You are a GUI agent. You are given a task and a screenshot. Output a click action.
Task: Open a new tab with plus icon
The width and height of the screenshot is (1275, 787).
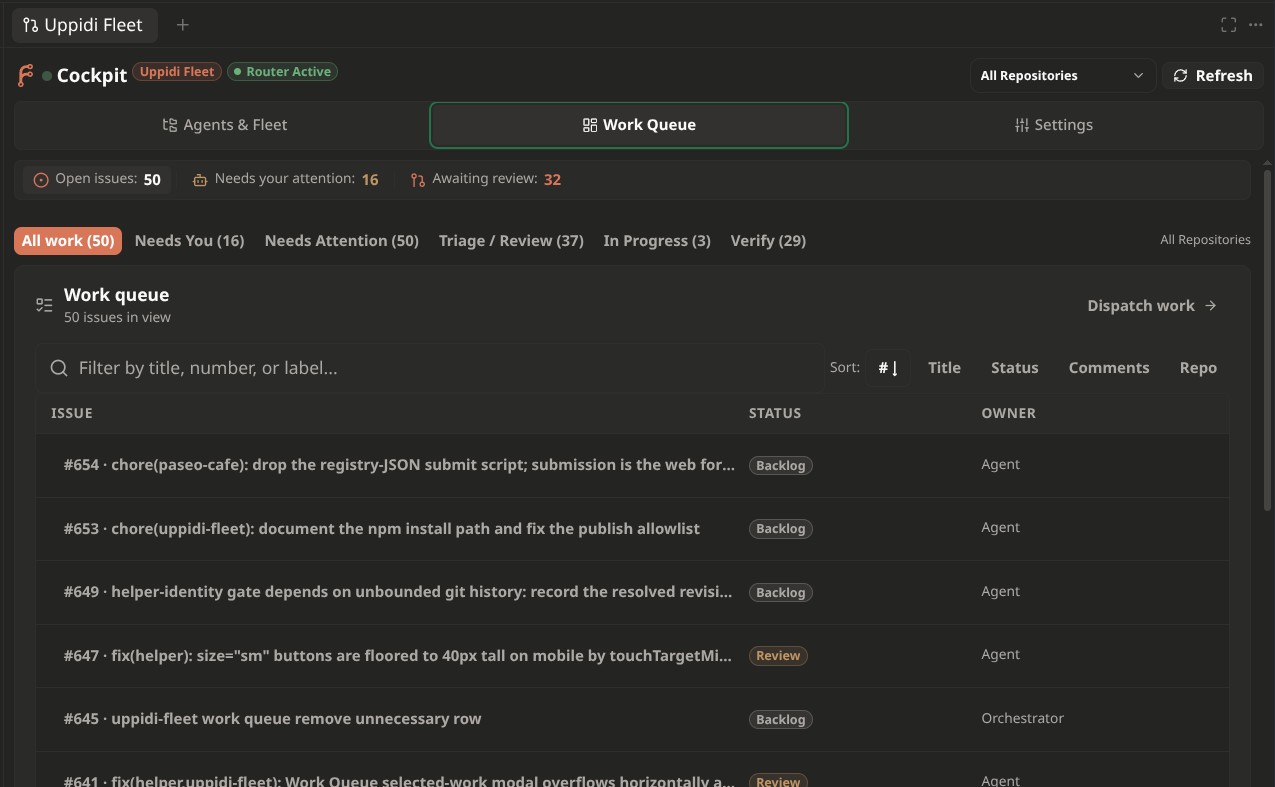(x=182, y=25)
